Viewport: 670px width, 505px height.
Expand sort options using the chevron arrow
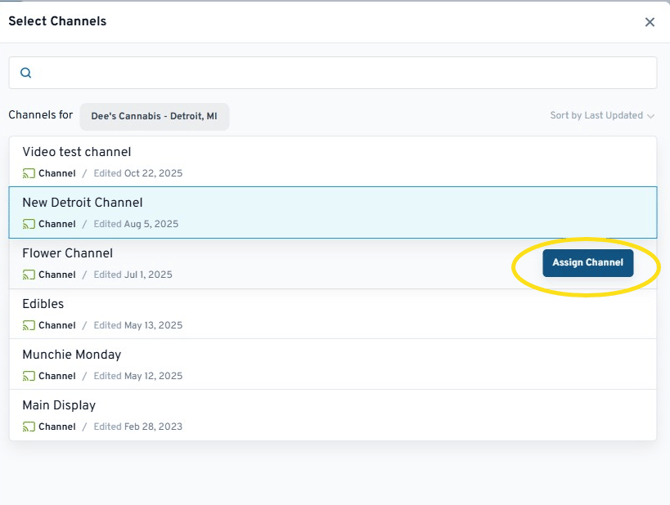tap(651, 117)
